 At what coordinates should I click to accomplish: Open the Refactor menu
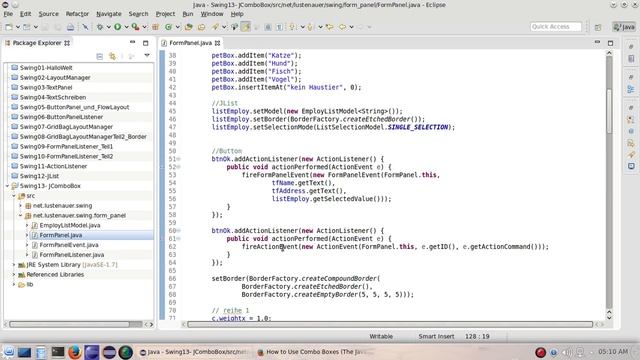(x=77, y=14)
